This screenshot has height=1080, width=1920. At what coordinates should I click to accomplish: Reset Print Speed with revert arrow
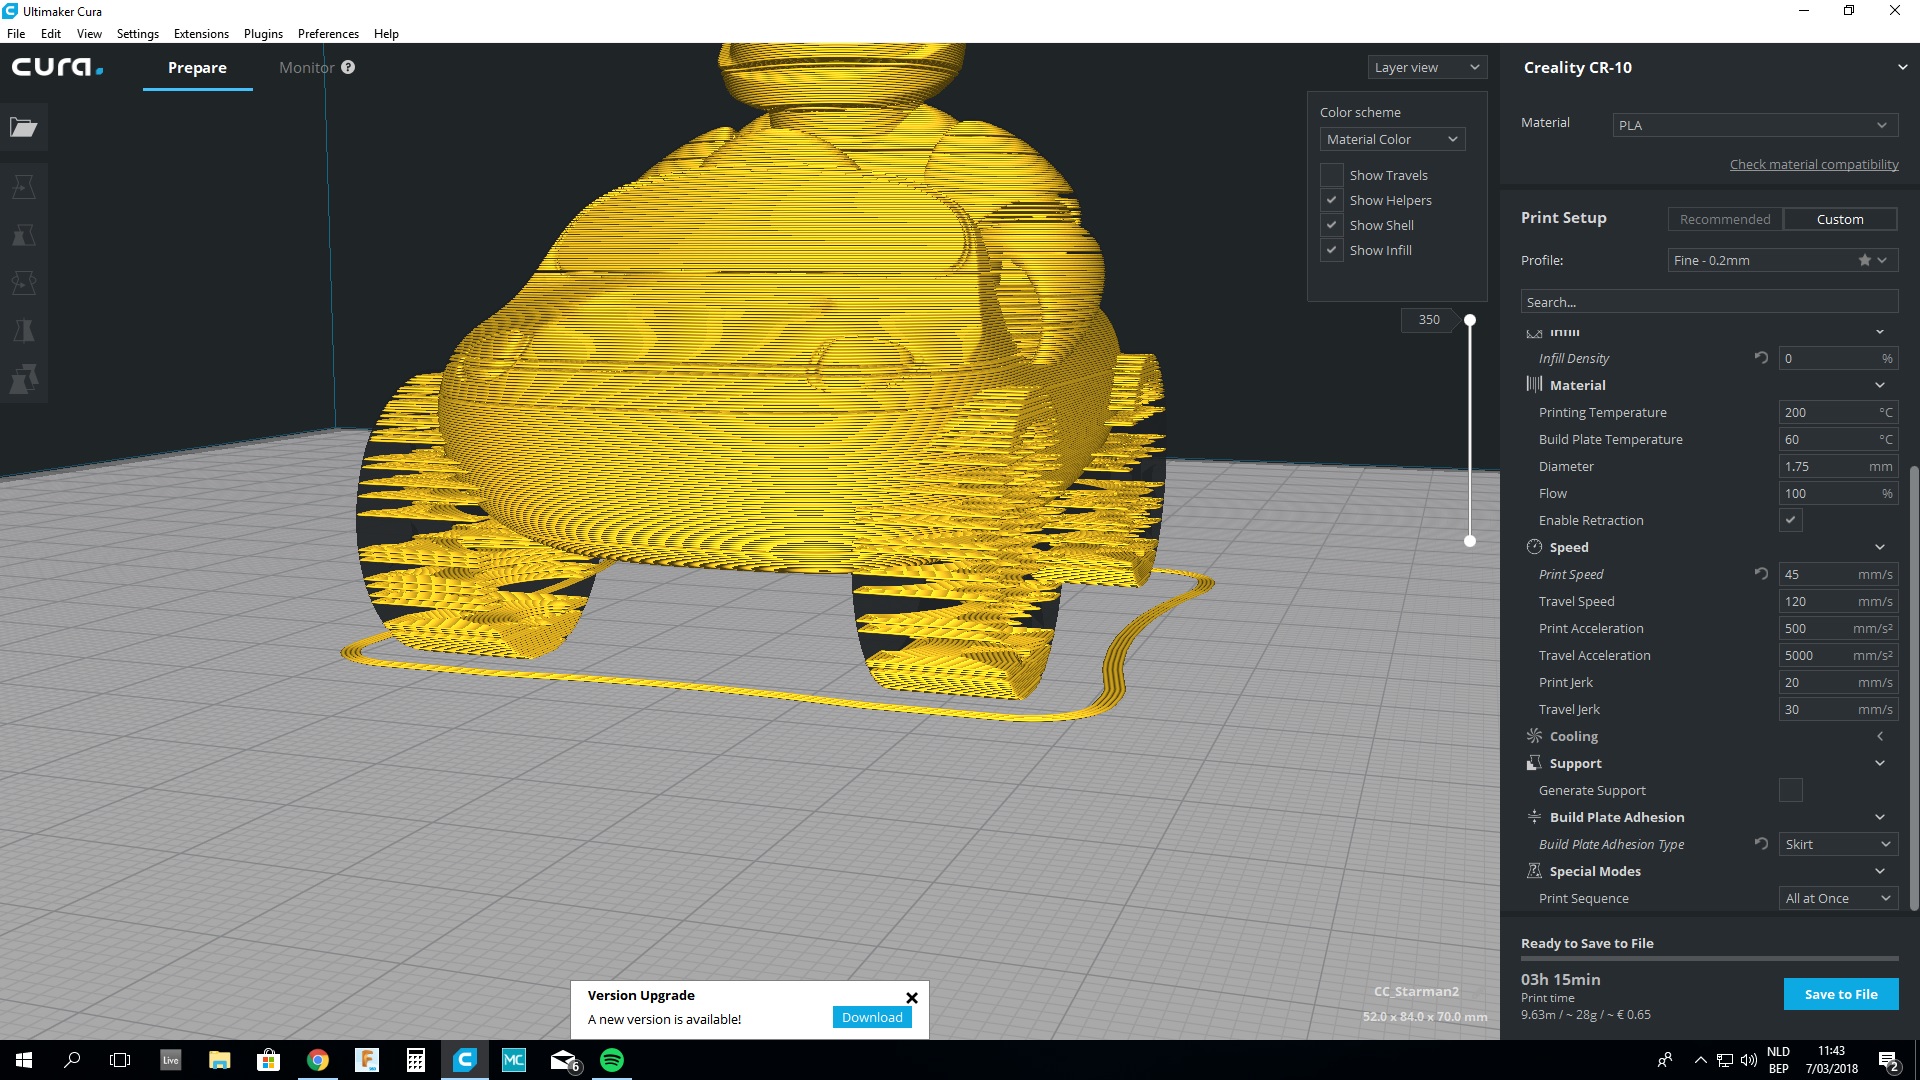pyautogui.click(x=1761, y=574)
